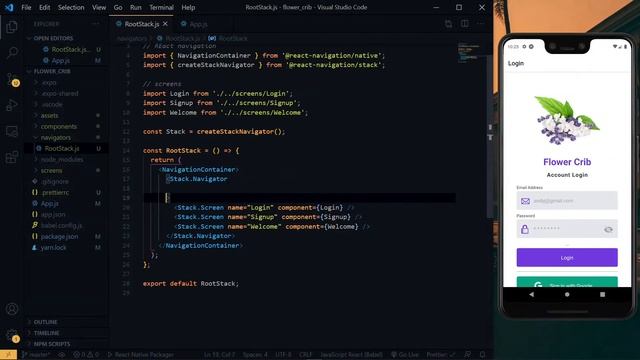Collapse the Open Editors section
Image resolution: width=640 pixels, height=360 pixels.
(53, 38)
